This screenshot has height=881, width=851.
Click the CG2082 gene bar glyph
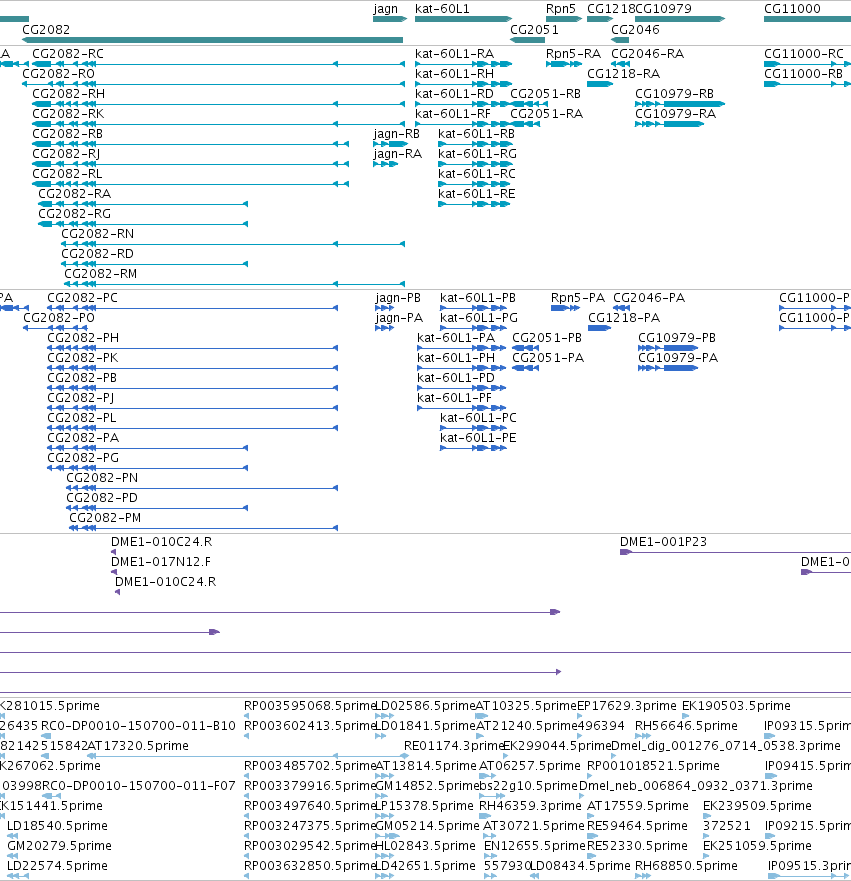point(212,40)
